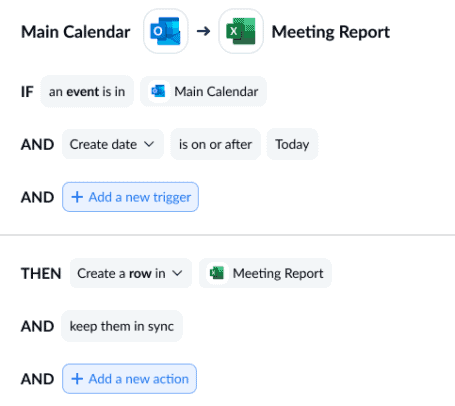Click the Excel icon in the header
Screen dimensions: 455x406
coord(241,31)
